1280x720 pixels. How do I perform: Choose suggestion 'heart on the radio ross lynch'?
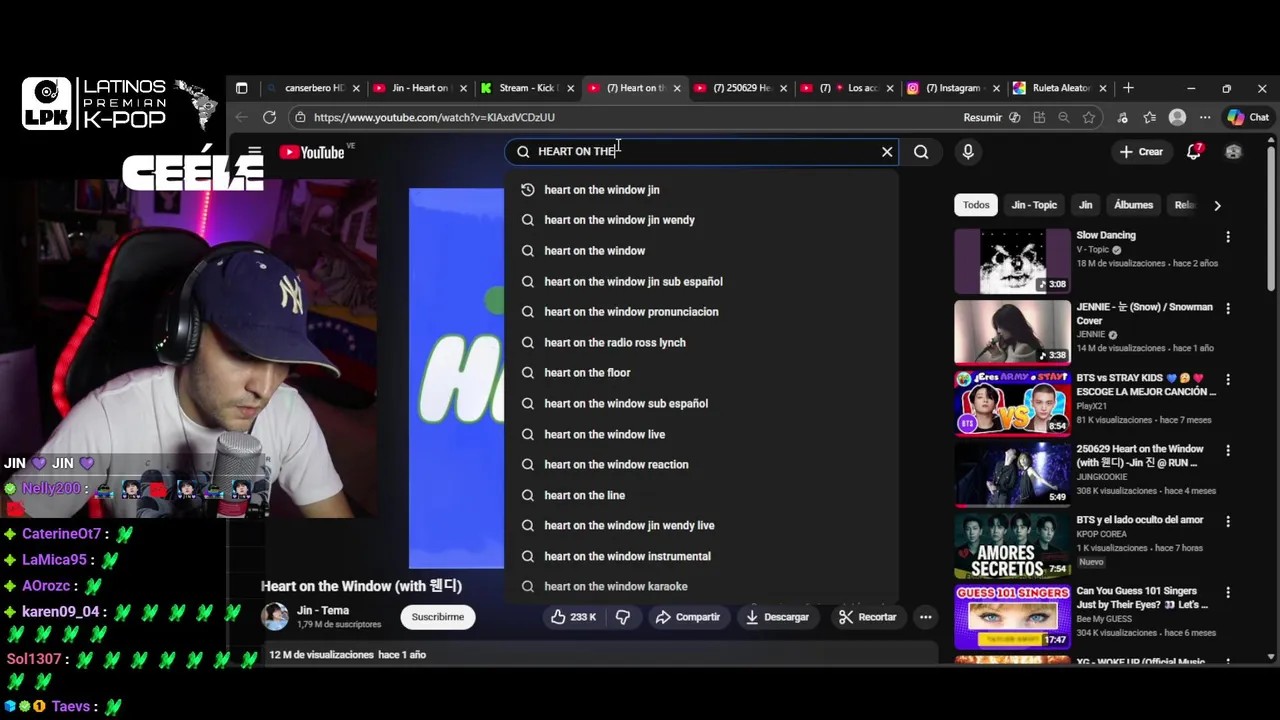700,343
